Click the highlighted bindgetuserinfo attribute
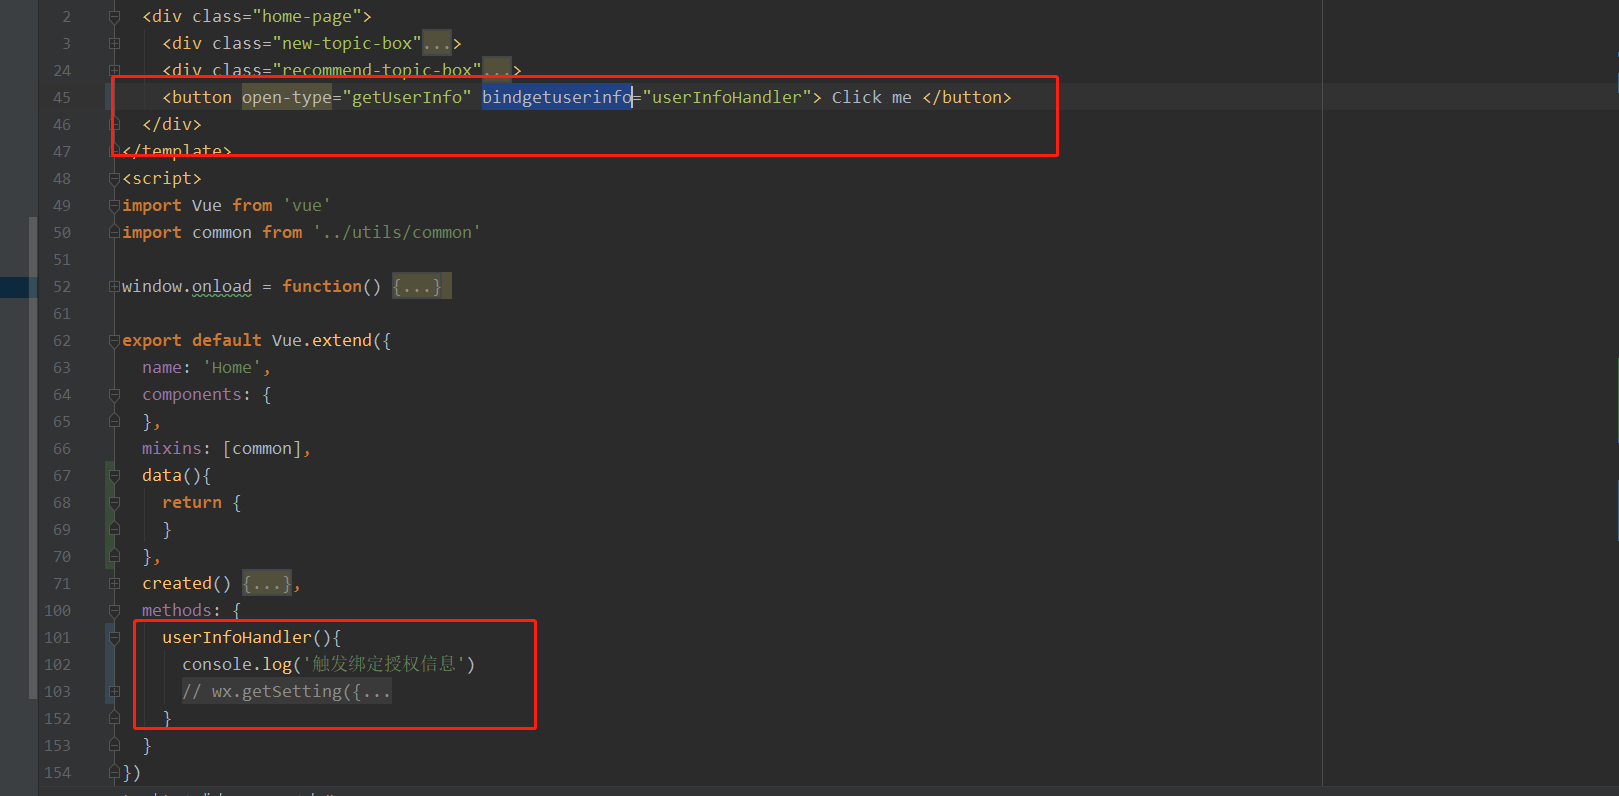 [x=557, y=97]
